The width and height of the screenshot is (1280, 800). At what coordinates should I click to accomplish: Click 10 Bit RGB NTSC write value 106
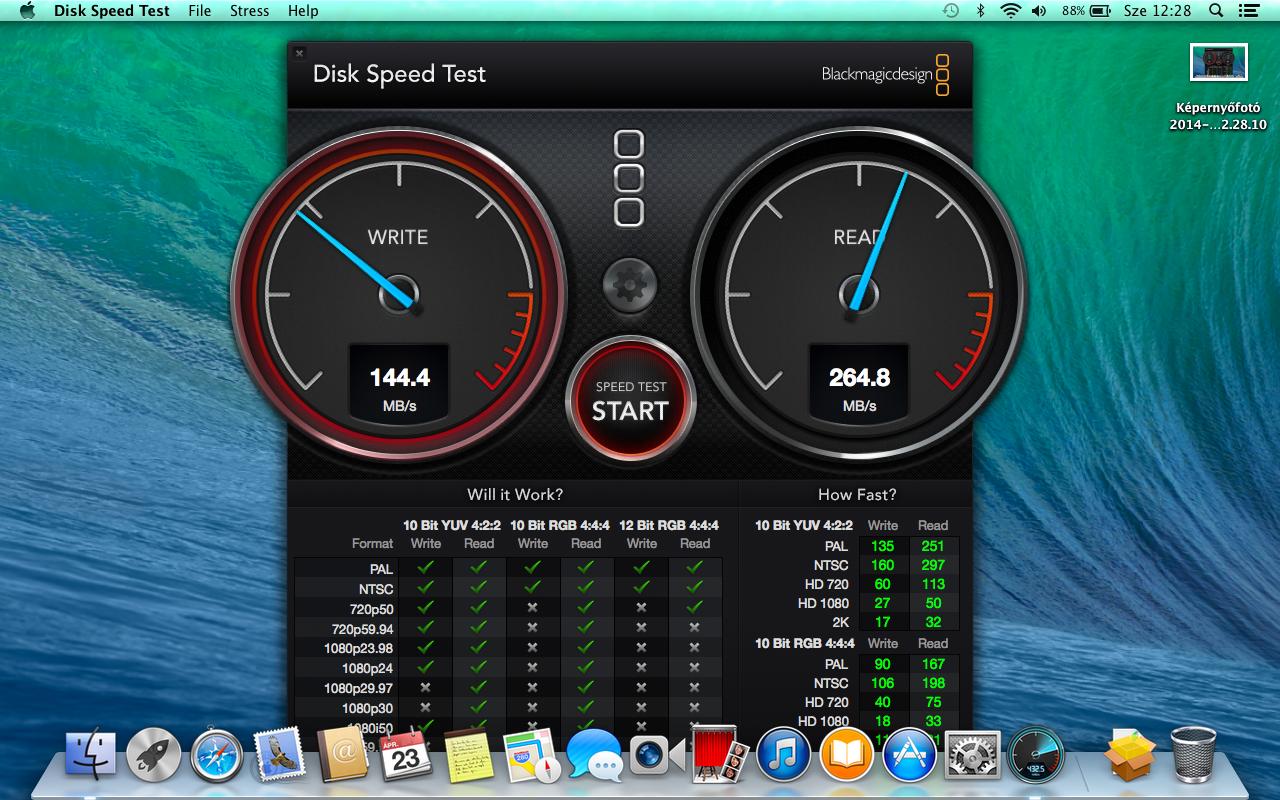click(883, 683)
